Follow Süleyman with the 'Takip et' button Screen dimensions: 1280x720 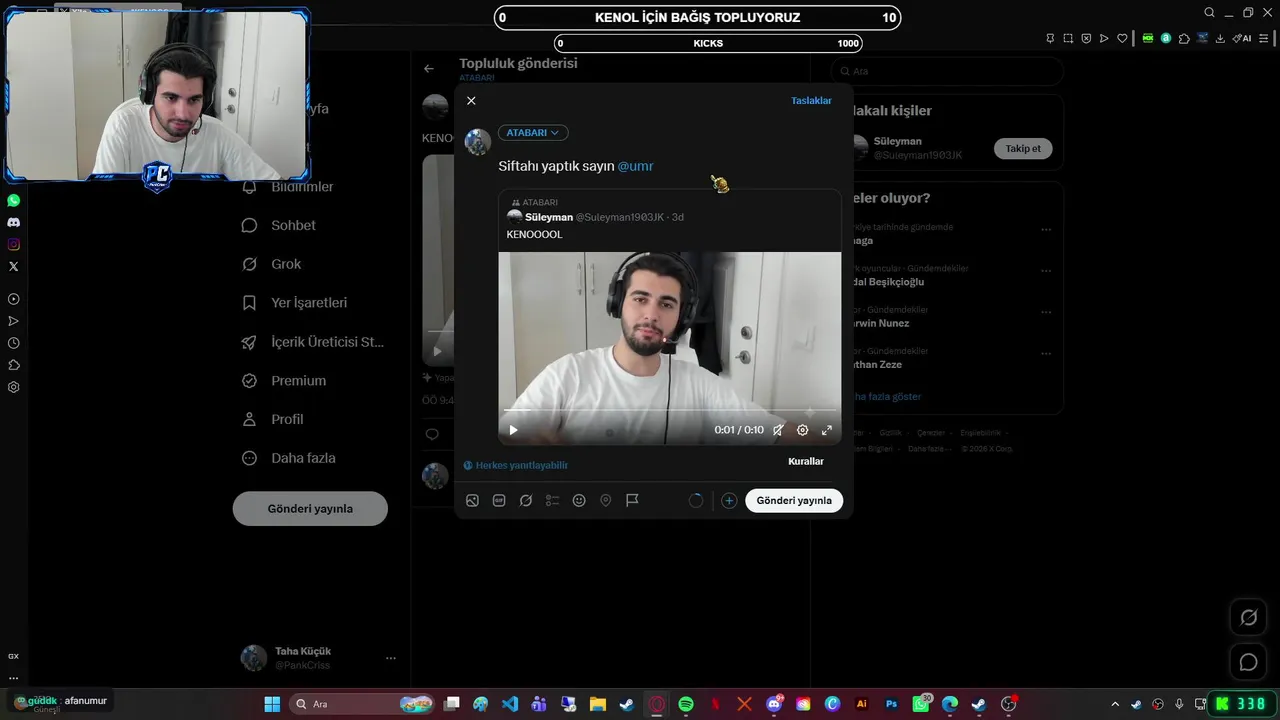(x=1023, y=149)
